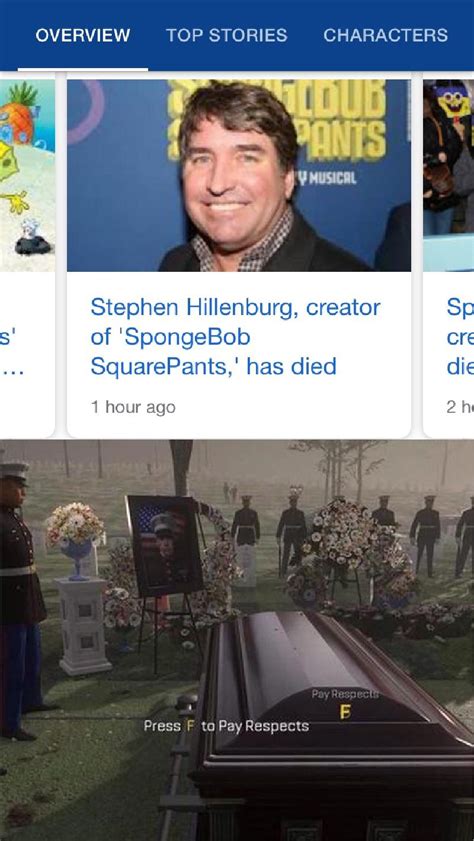Click the partially visible right card headline
Screen dimensions: 474x841
460,337
